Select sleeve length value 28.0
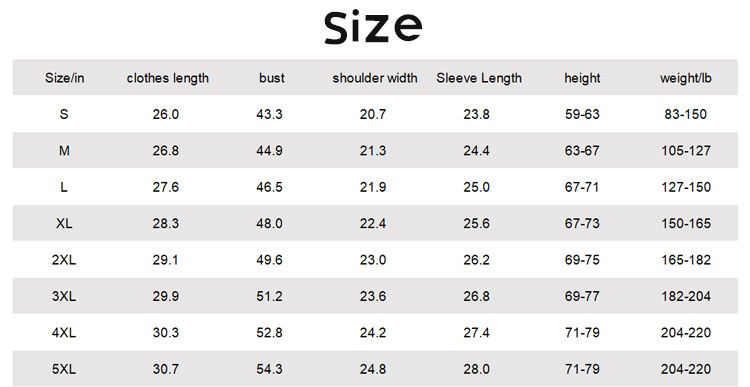The image size is (750, 387). coord(476,369)
